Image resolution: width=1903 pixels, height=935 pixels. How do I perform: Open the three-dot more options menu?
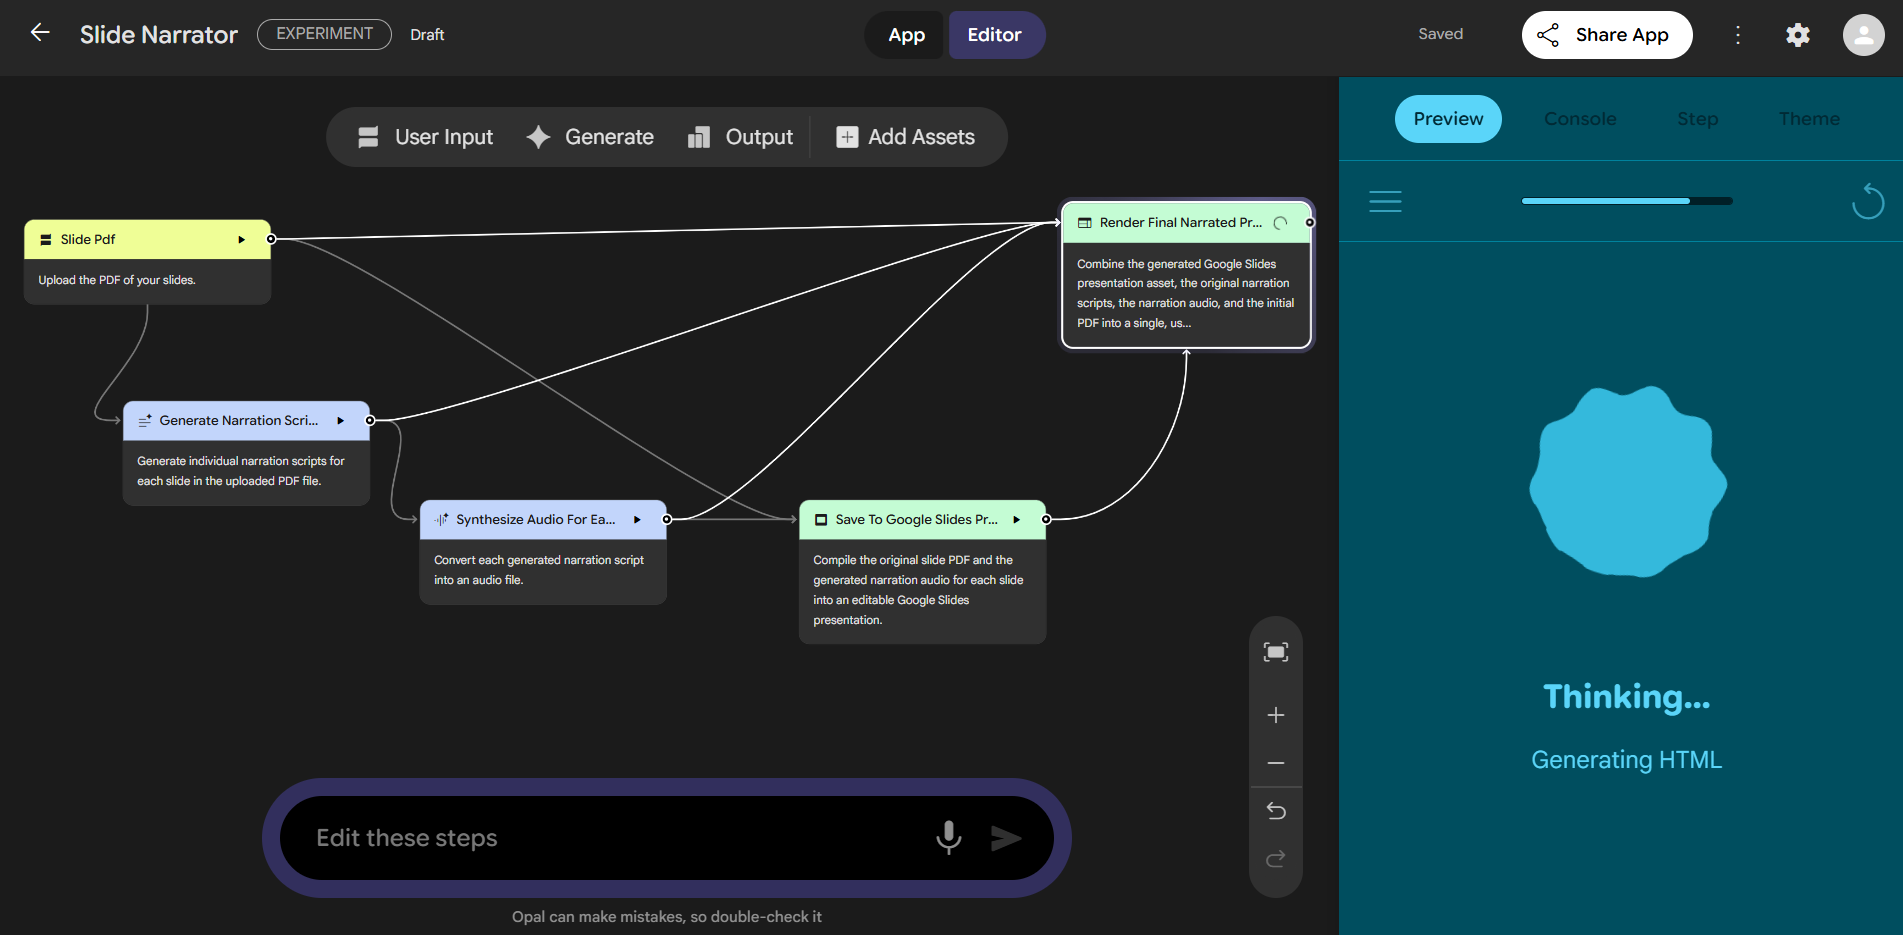click(1738, 35)
